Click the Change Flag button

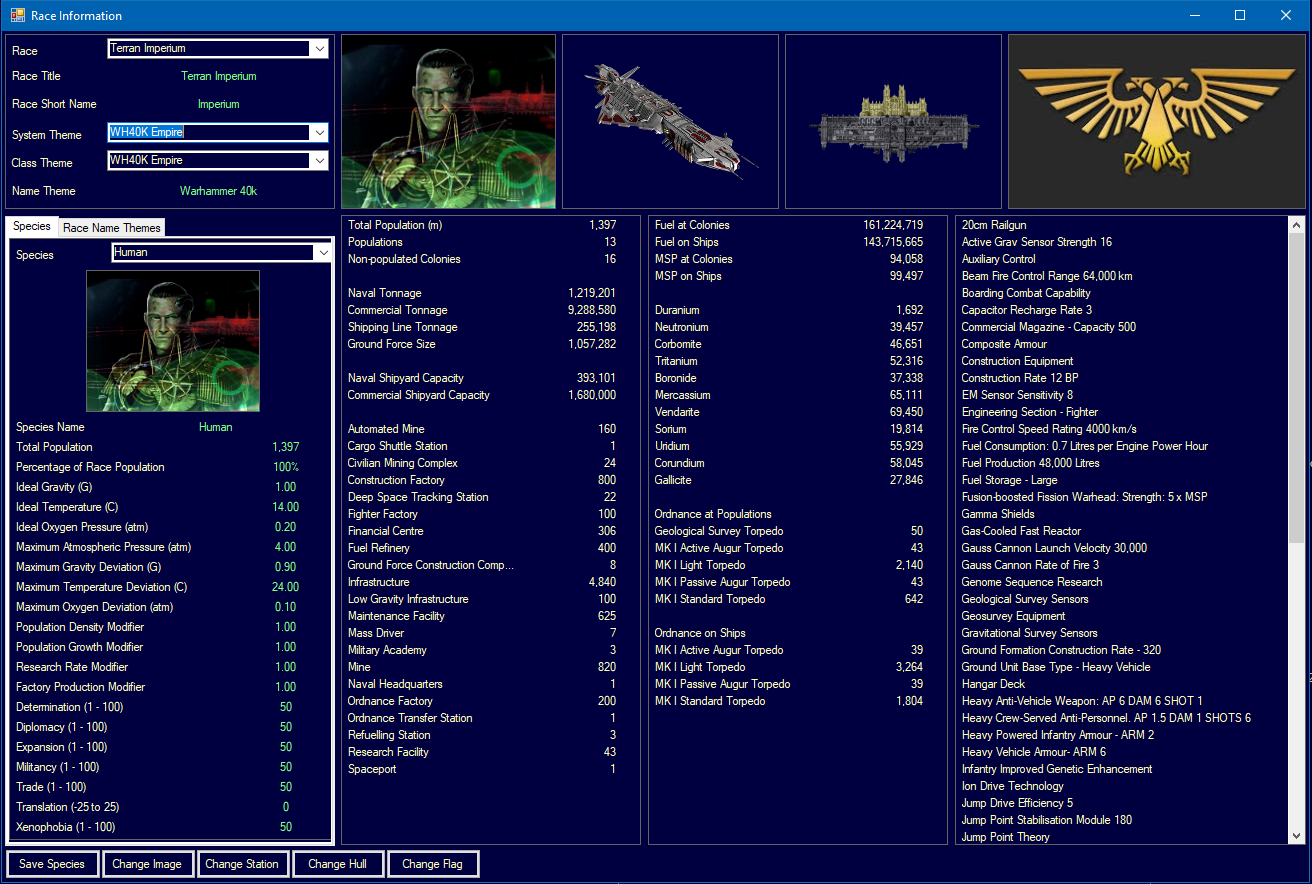point(432,864)
